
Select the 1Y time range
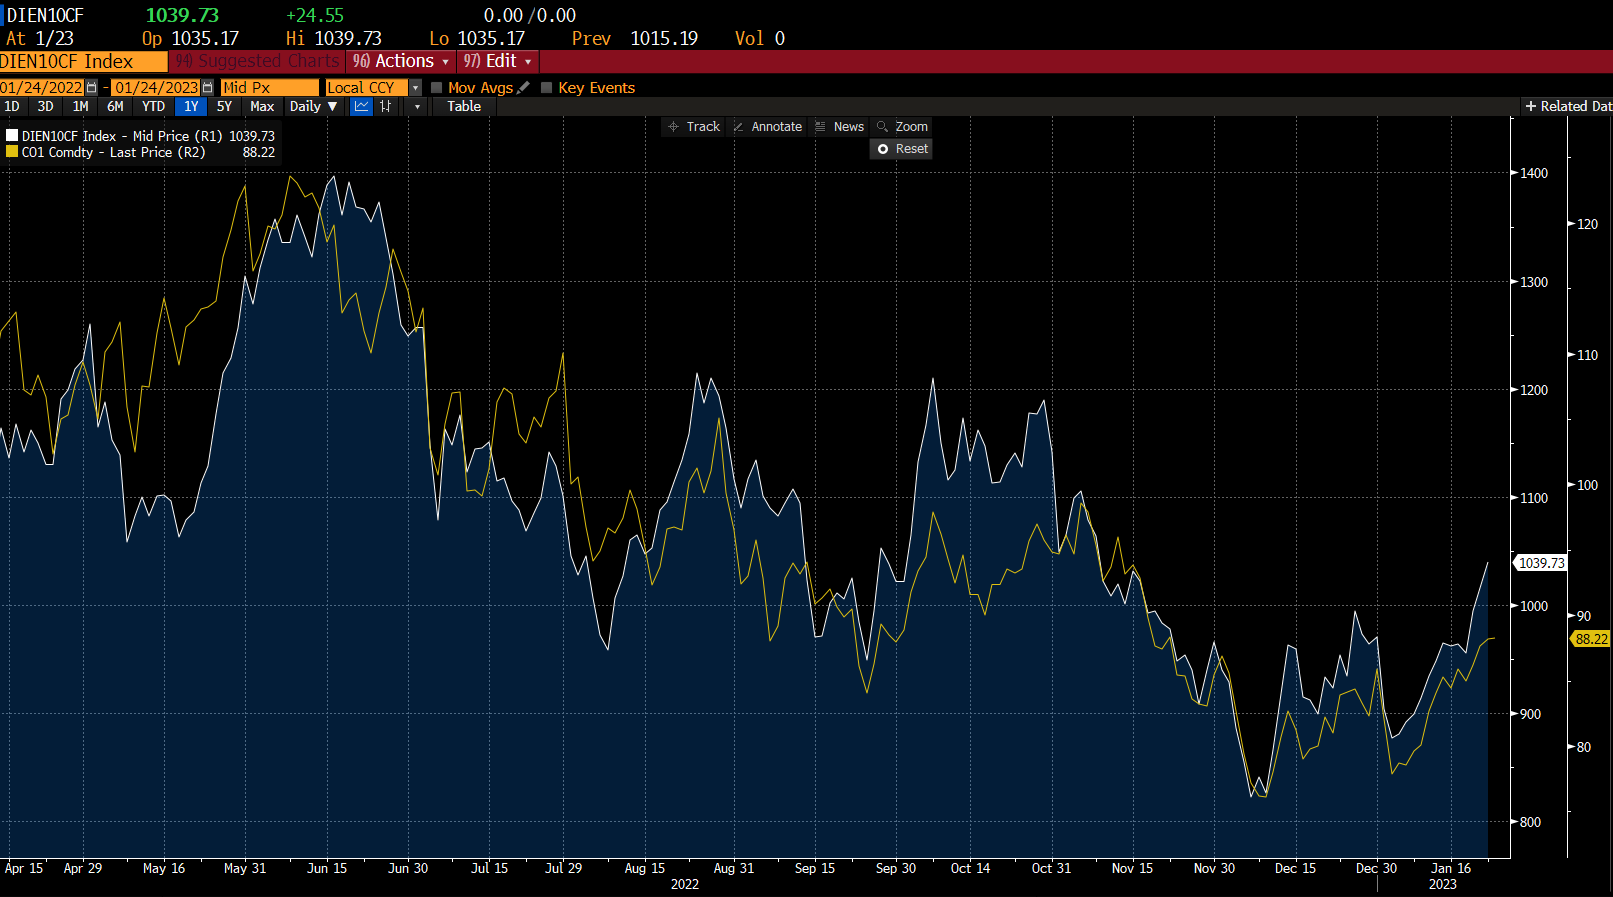coord(191,106)
